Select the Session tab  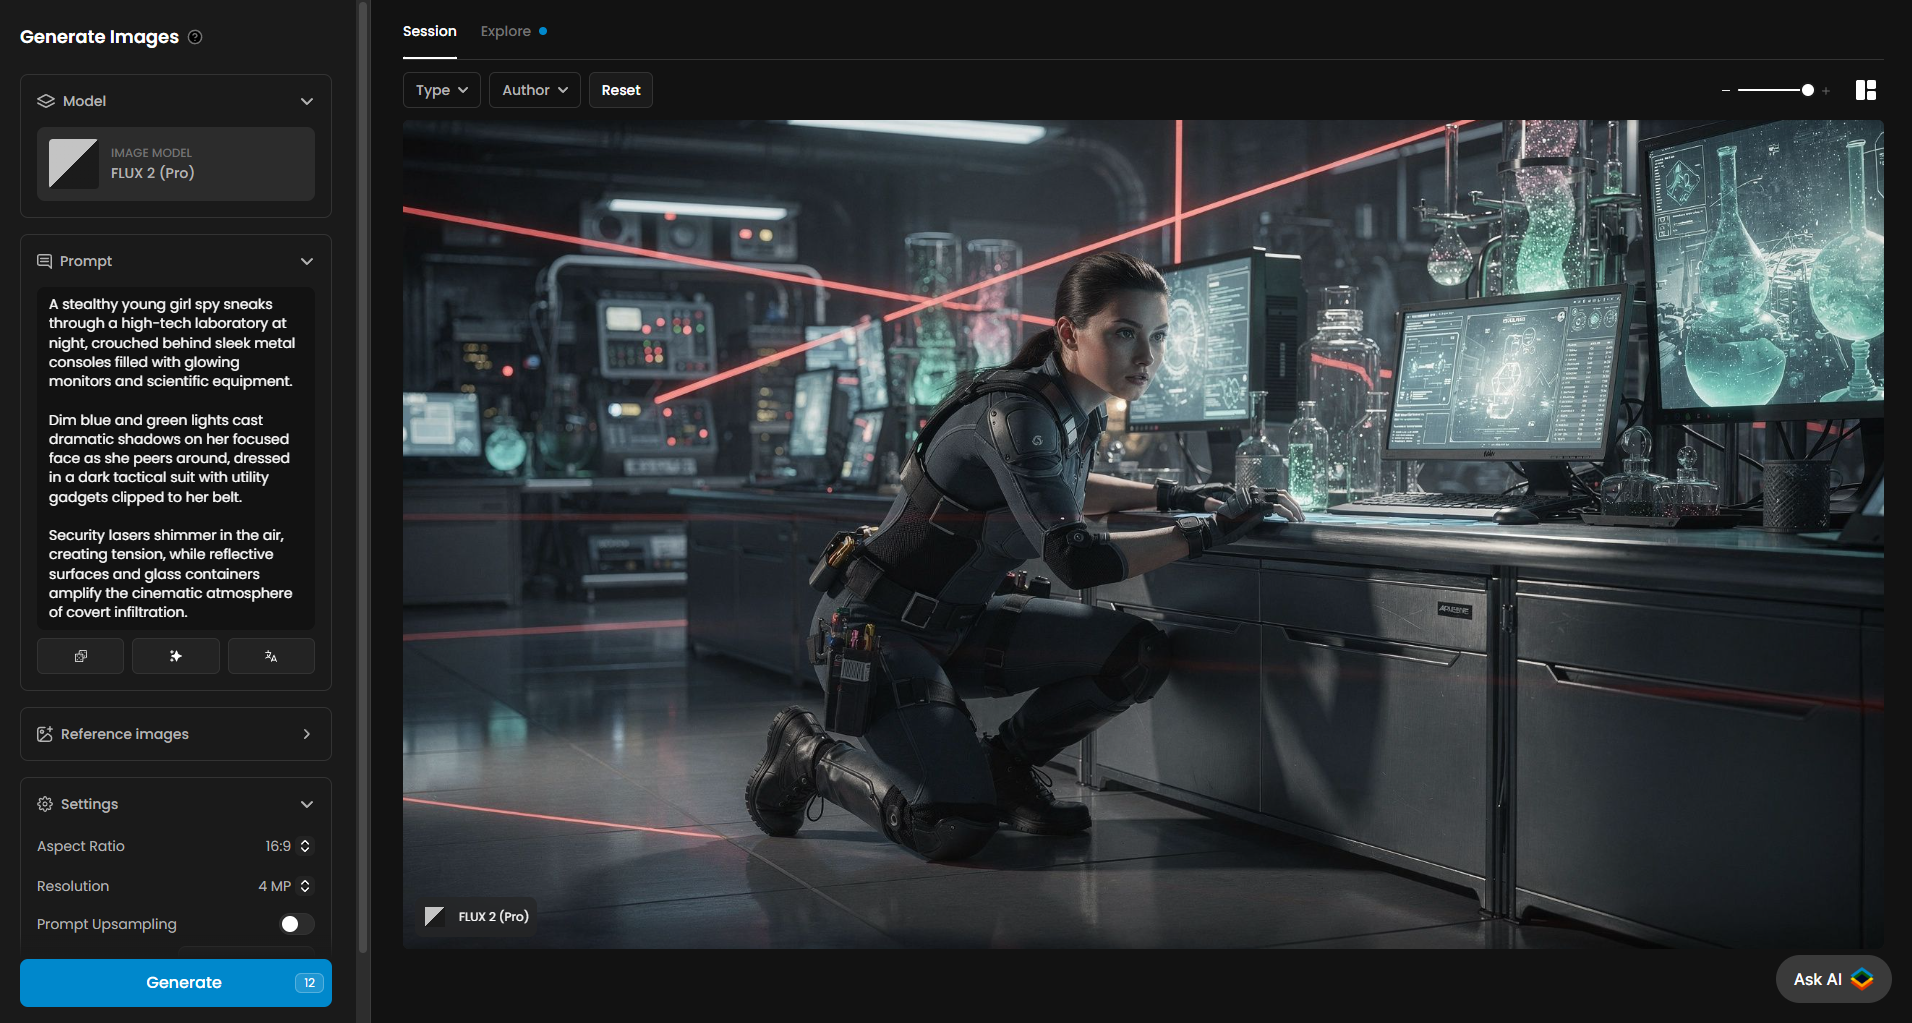click(x=429, y=31)
